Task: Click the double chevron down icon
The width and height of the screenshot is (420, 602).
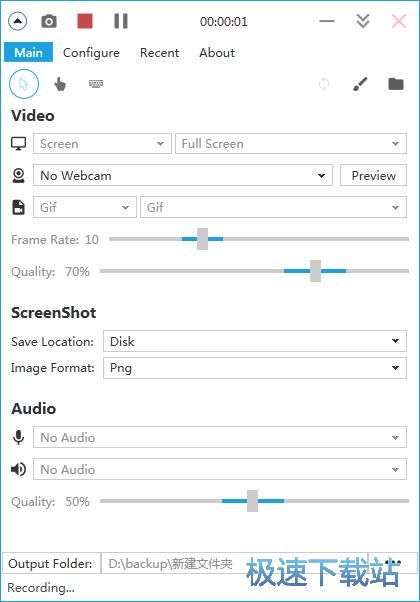Action: tap(363, 21)
